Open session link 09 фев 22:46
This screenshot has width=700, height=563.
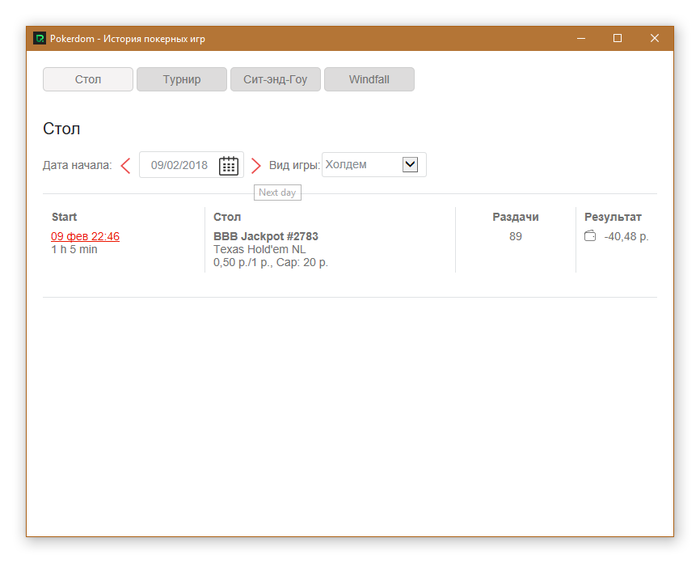[x=85, y=236]
